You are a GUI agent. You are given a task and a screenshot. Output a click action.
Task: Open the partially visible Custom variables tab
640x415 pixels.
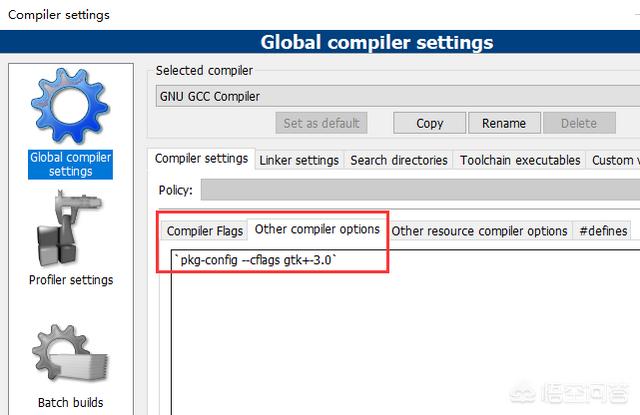(612, 160)
